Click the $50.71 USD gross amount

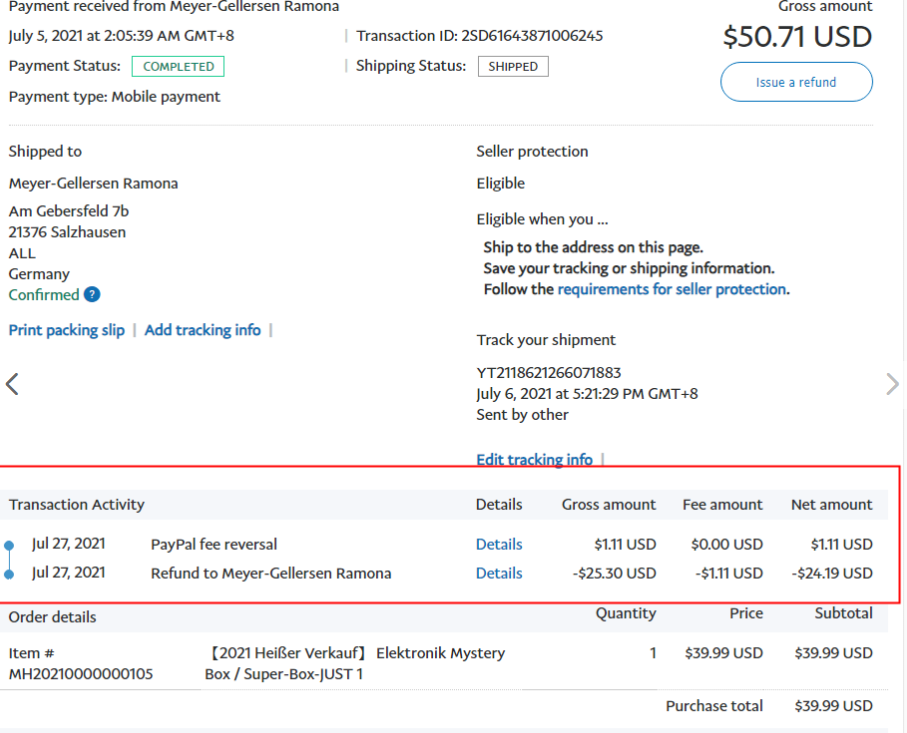797,37
